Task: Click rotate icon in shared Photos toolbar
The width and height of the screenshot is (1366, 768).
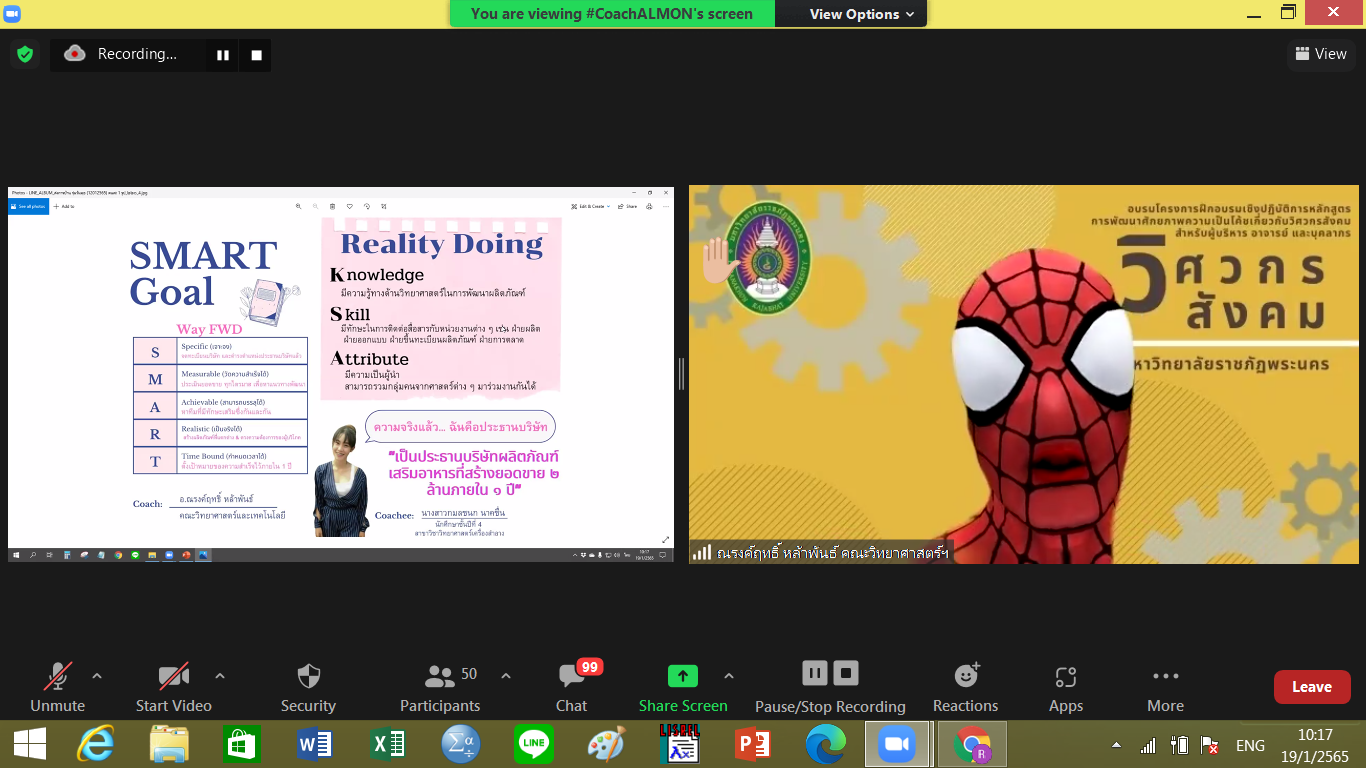Action: pos(367,206)
